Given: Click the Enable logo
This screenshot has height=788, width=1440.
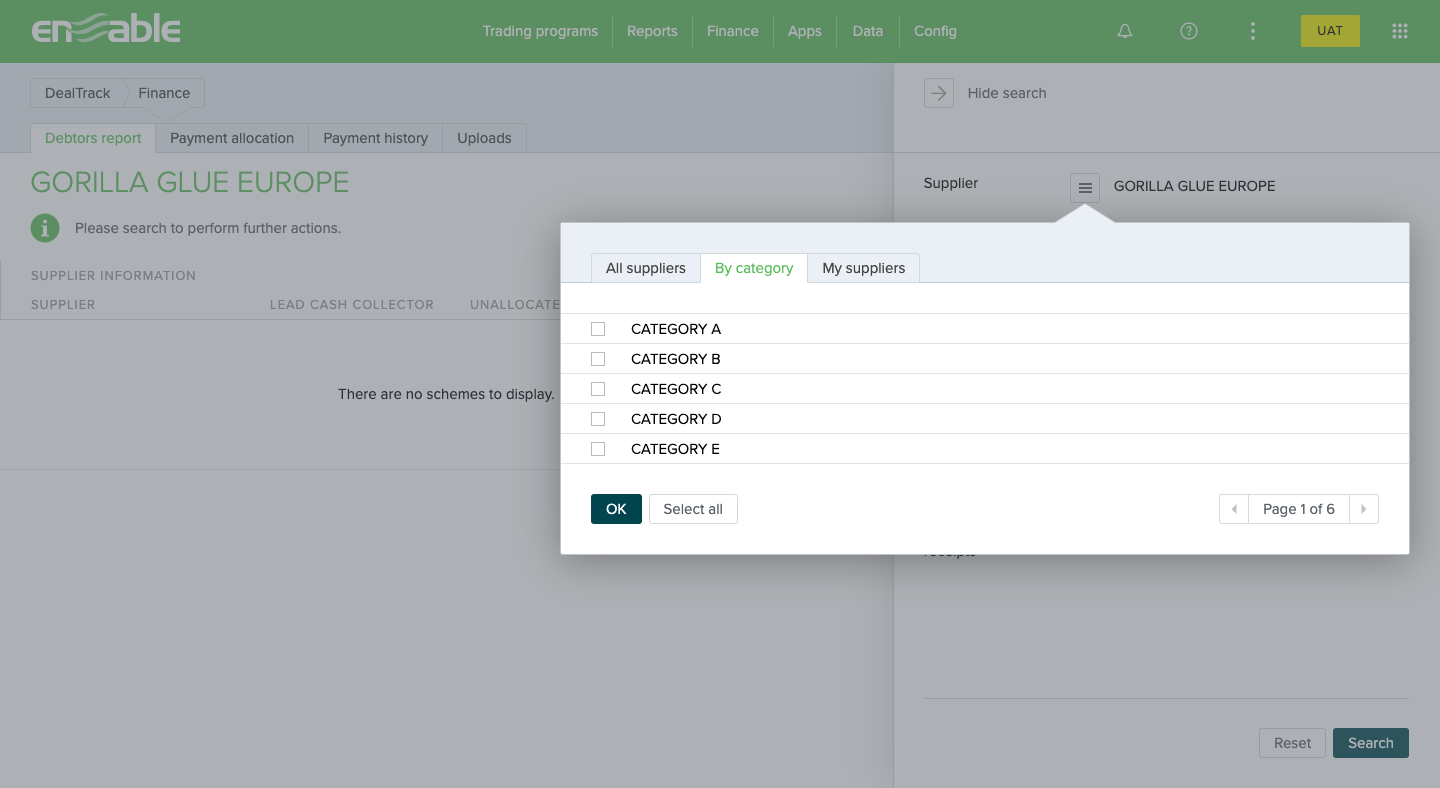Looking at the screenshot, I should click(x=106, y=30).
